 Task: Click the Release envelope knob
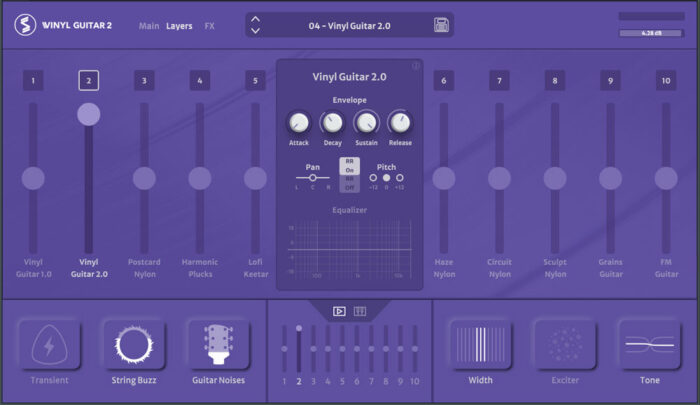point(400,123)
